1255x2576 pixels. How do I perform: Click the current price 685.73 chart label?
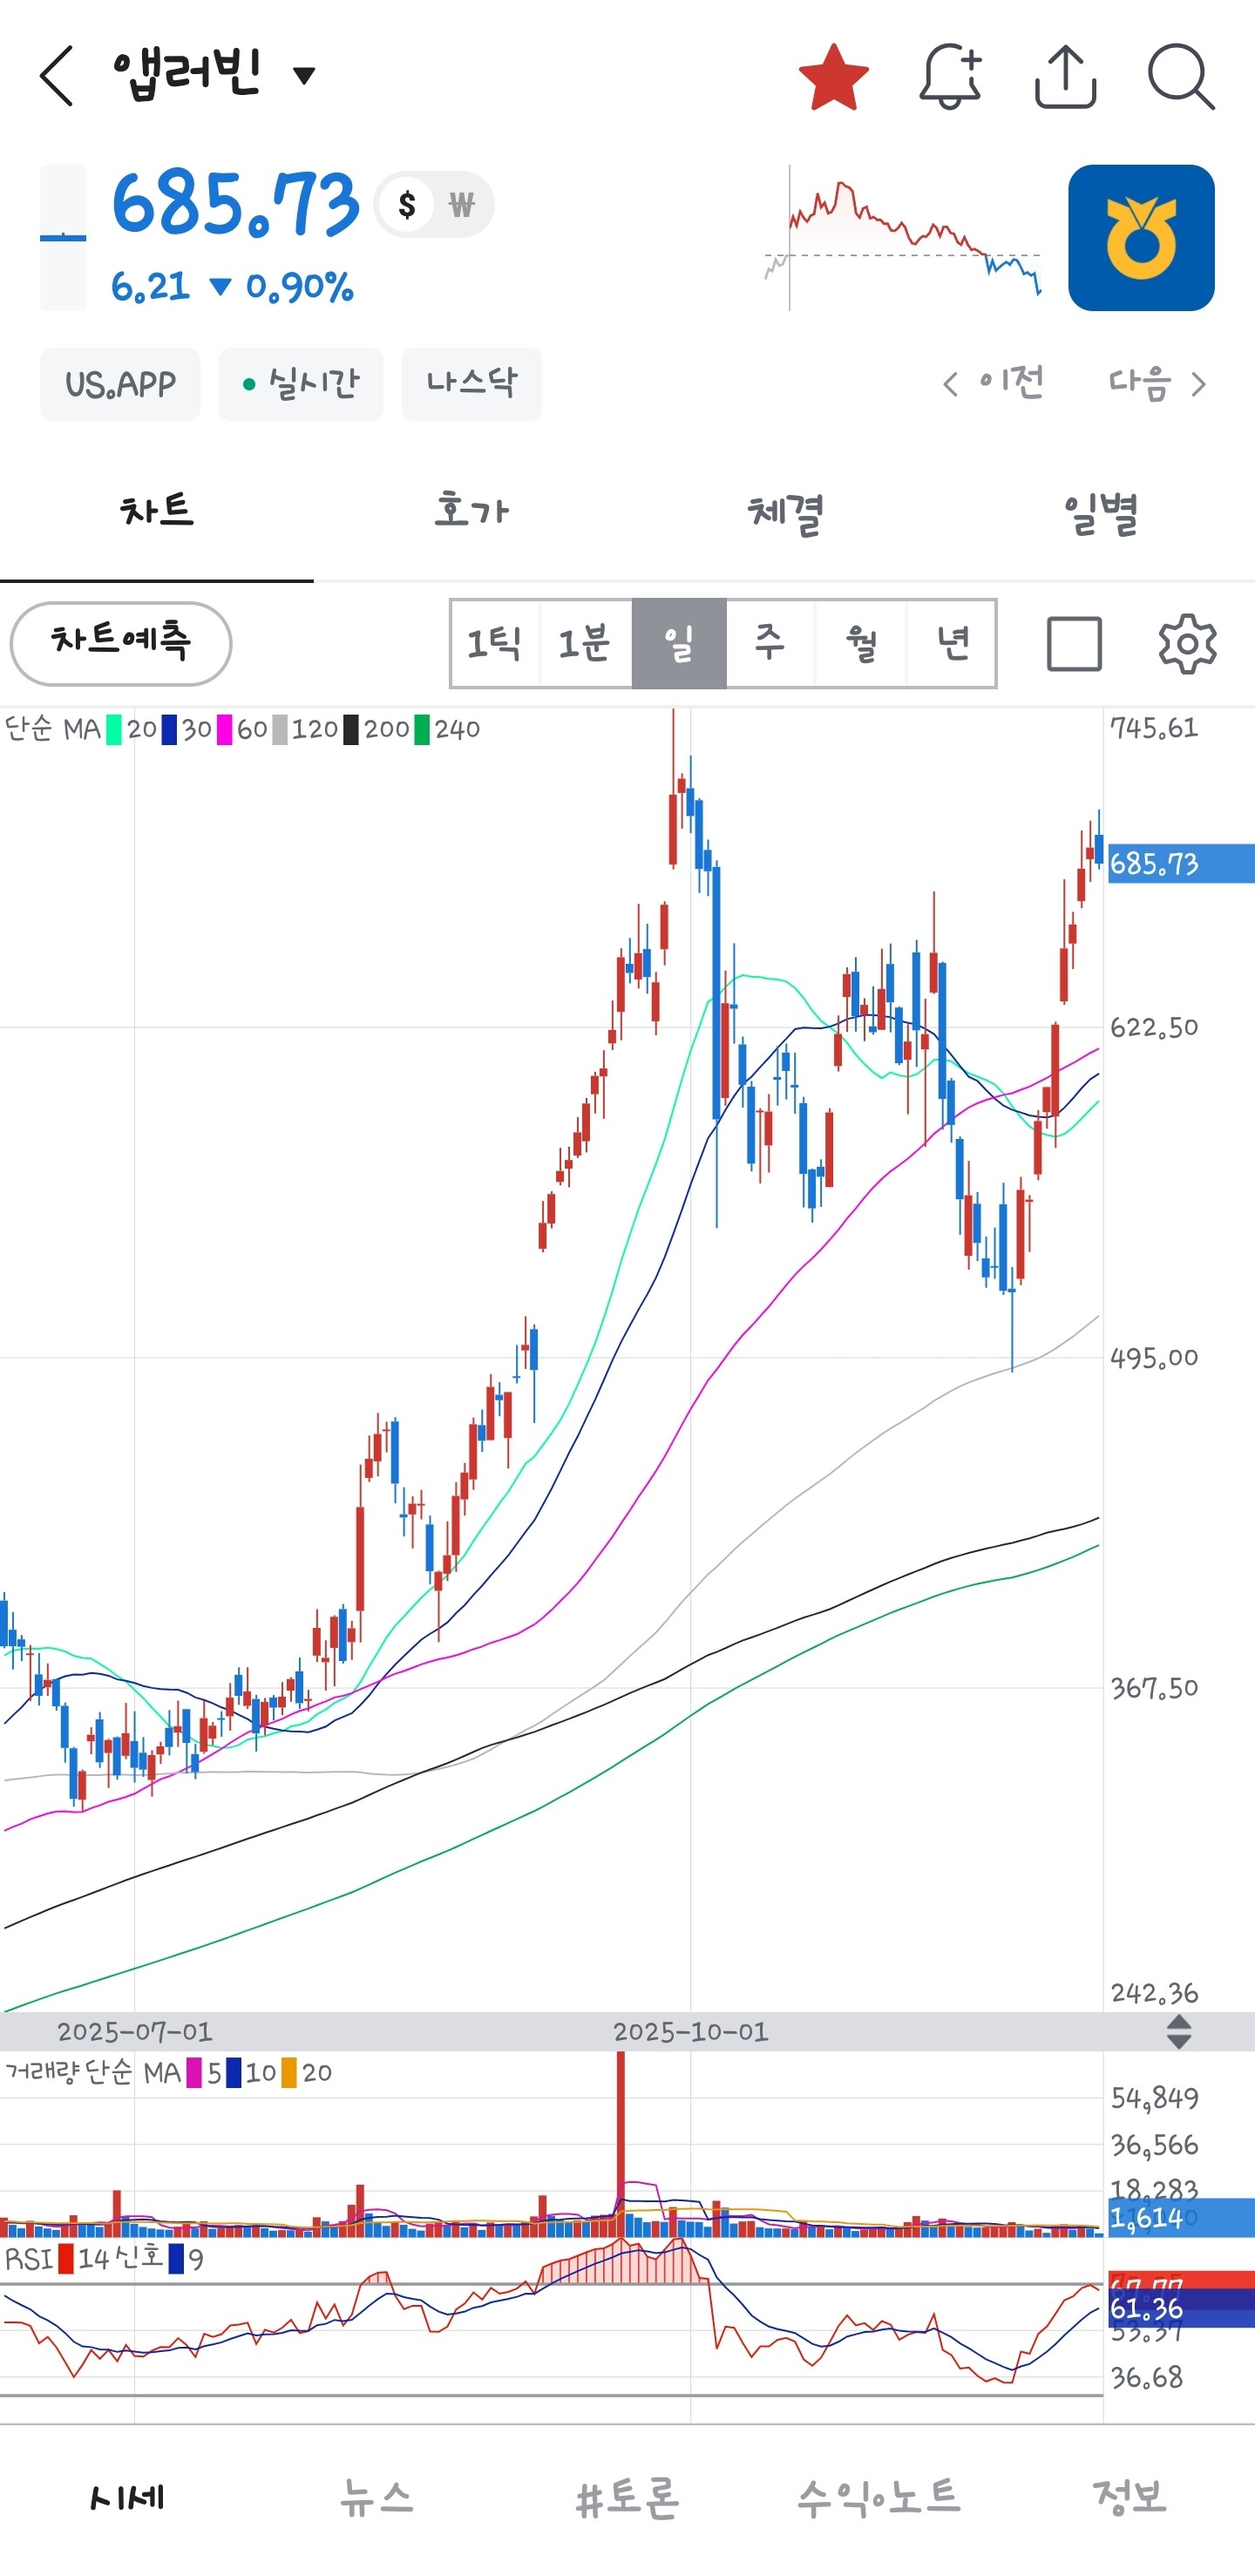[x=1181, y=864]
